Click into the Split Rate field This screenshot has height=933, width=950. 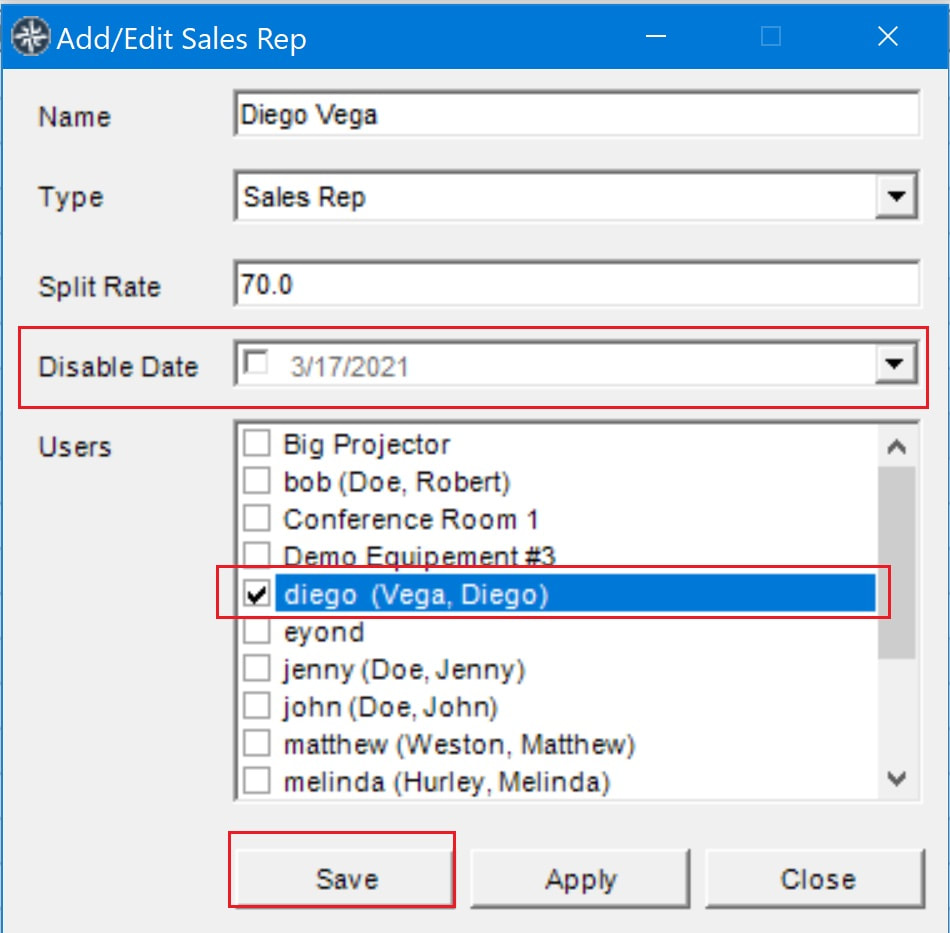click(576, 284)
